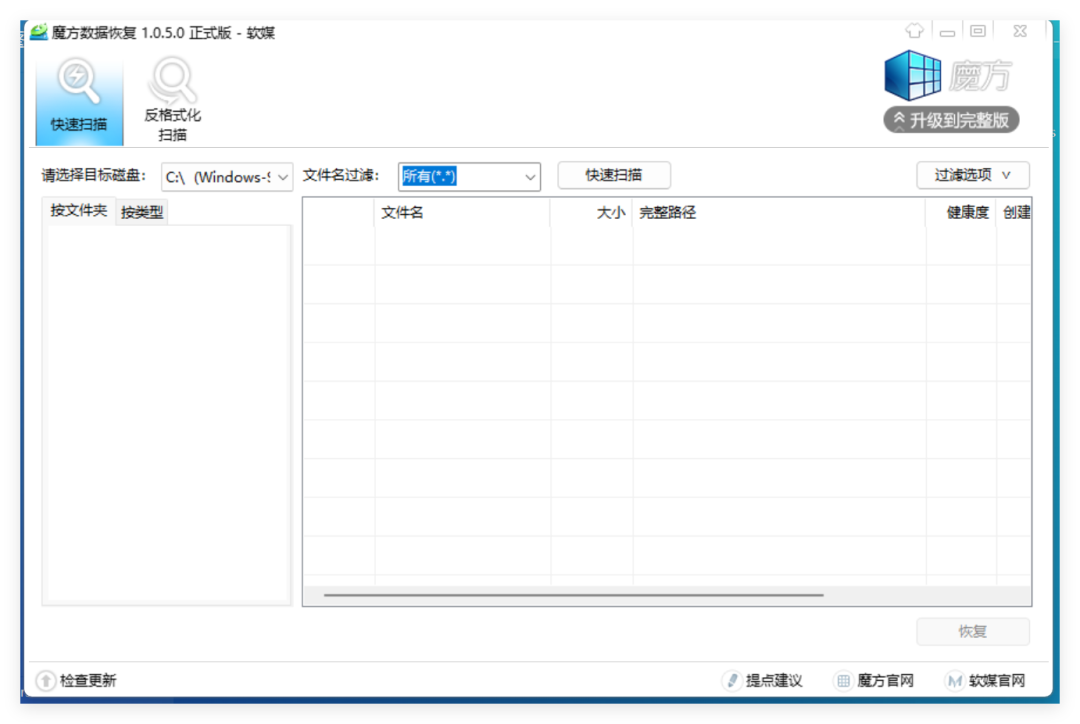
Task: Minimize the 魔方数据恢复 window
Action: [948, 32]
